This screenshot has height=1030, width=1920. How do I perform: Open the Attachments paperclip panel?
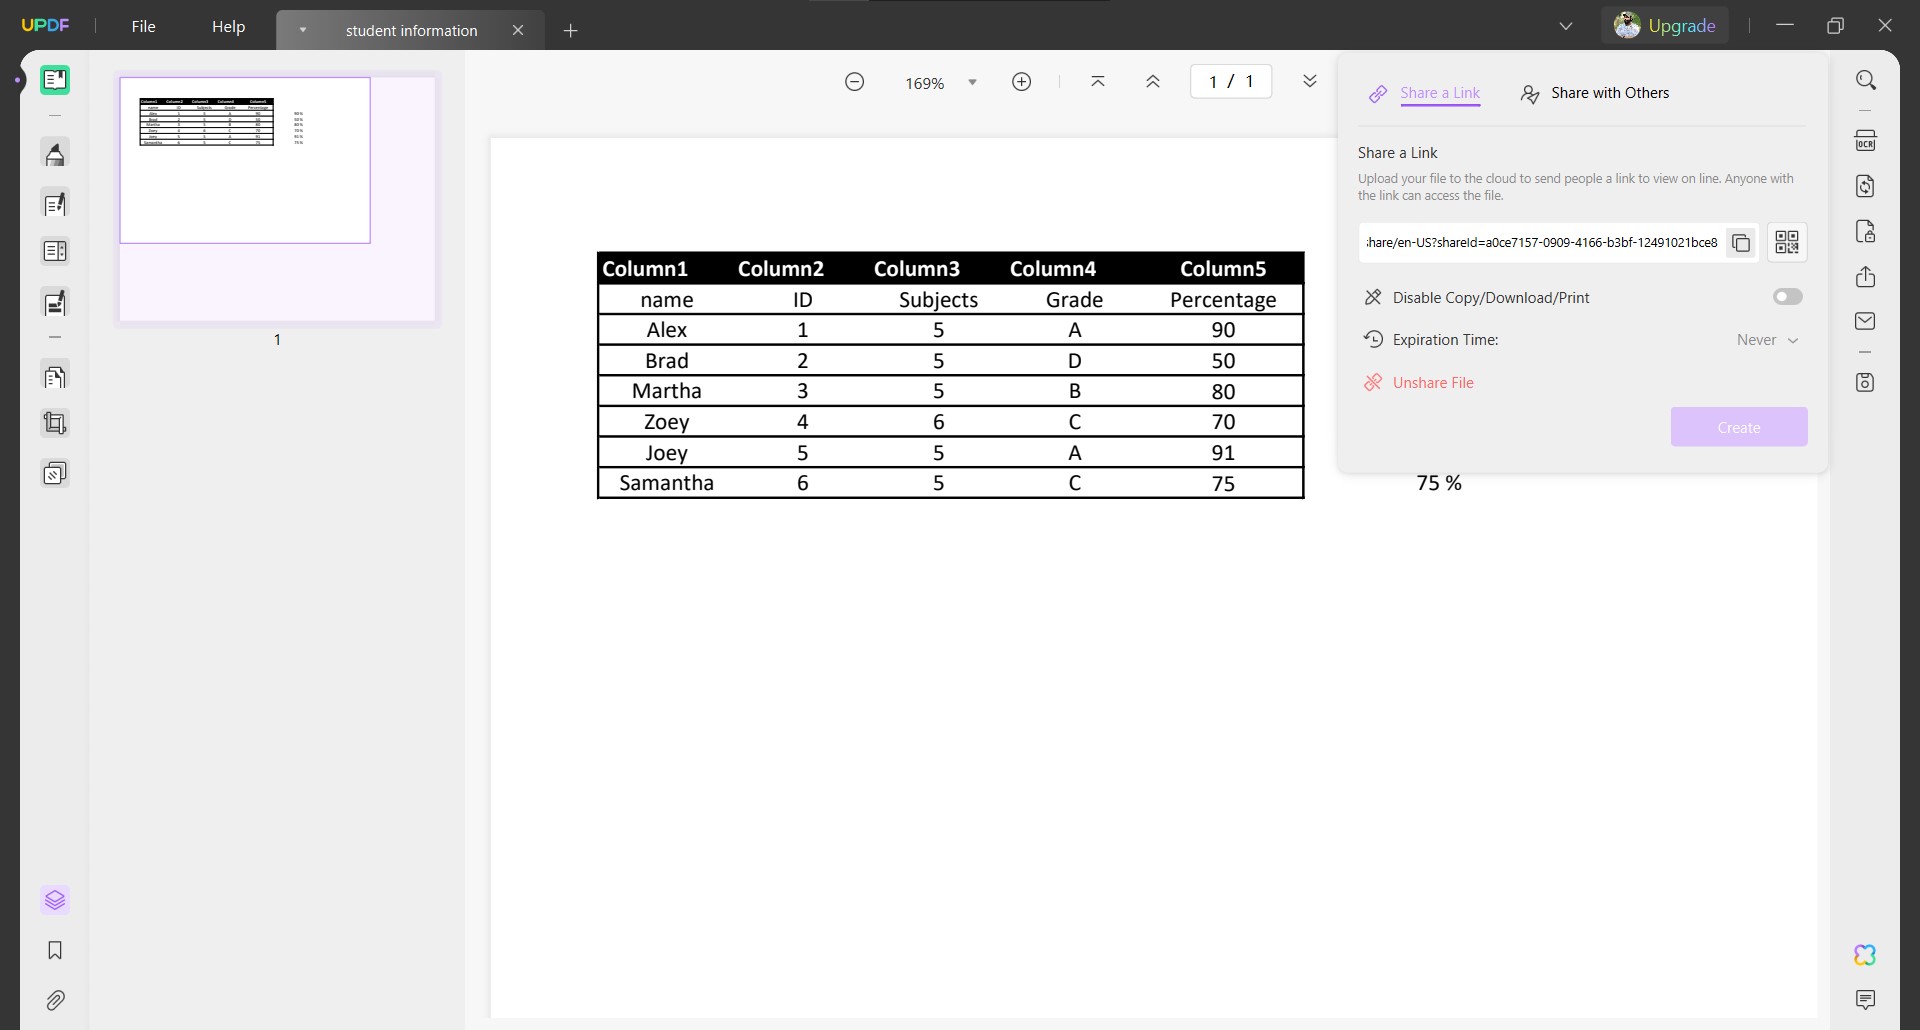click(55, 1000)
